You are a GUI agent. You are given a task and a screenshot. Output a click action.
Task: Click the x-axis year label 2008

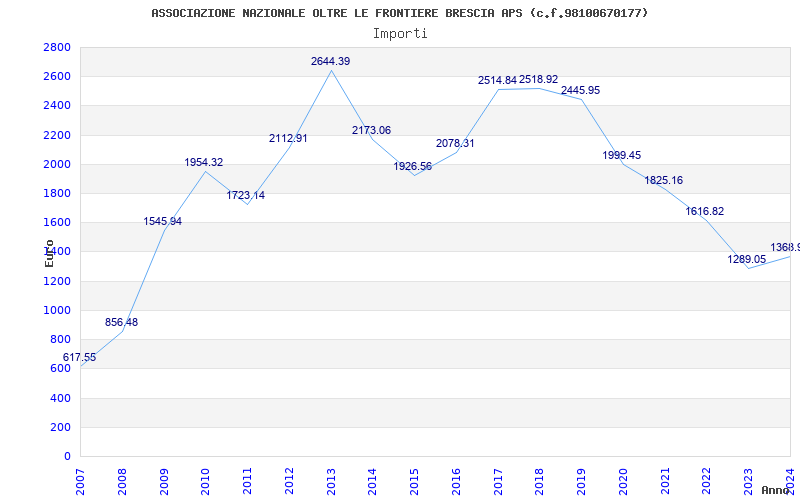[122, 482]
